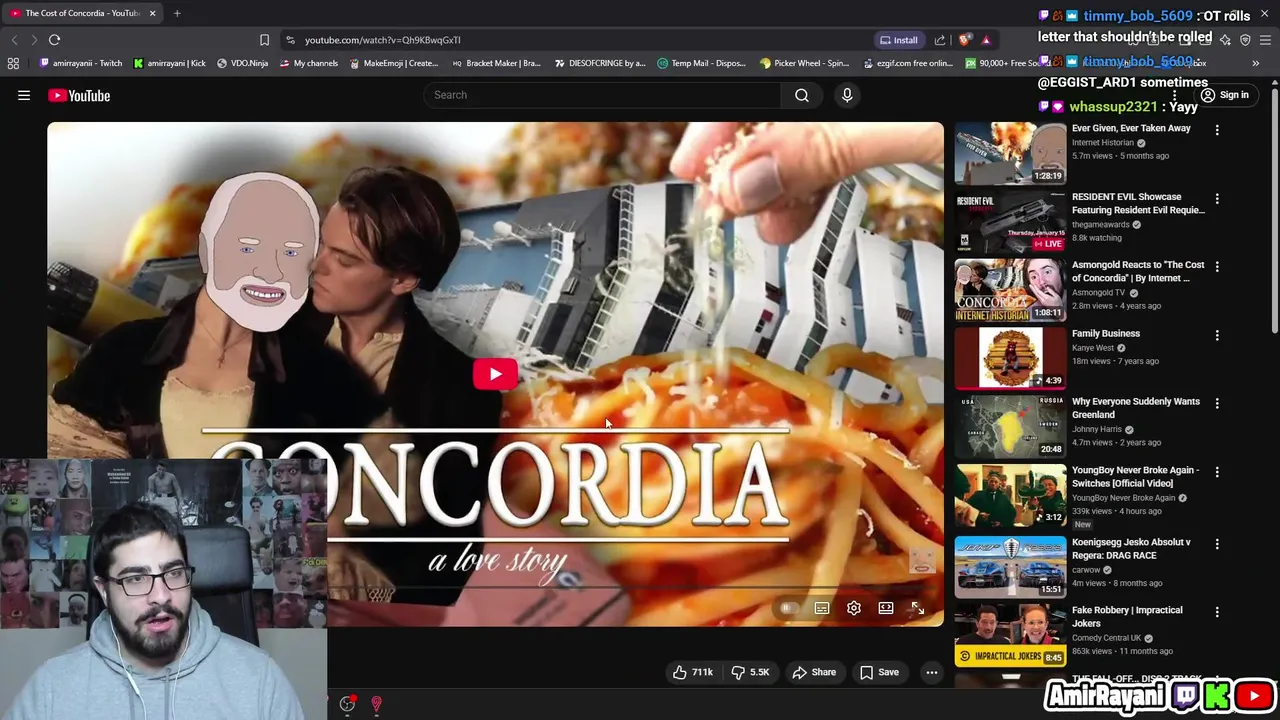Open Picker Wheel bookmark
The width and height of the screenshot is (1280, 720).
804,63
